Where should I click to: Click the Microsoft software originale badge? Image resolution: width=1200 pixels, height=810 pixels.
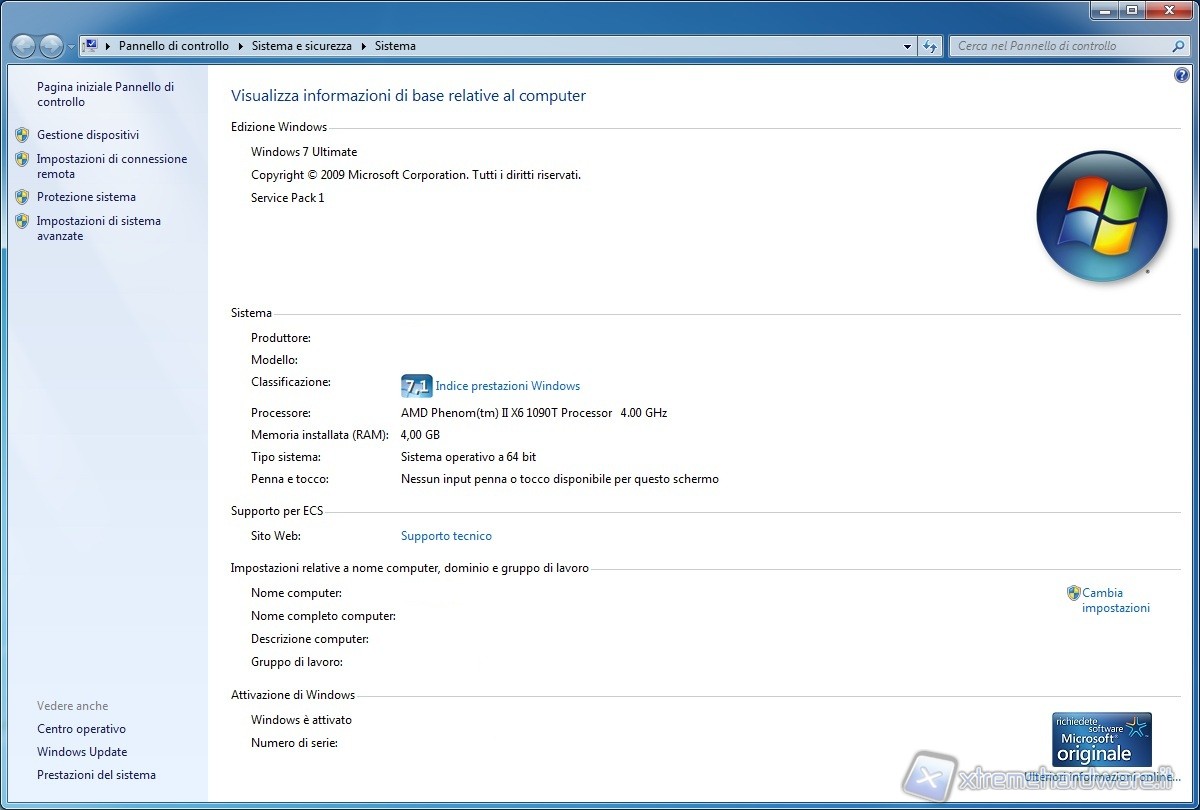[1101, 739]
